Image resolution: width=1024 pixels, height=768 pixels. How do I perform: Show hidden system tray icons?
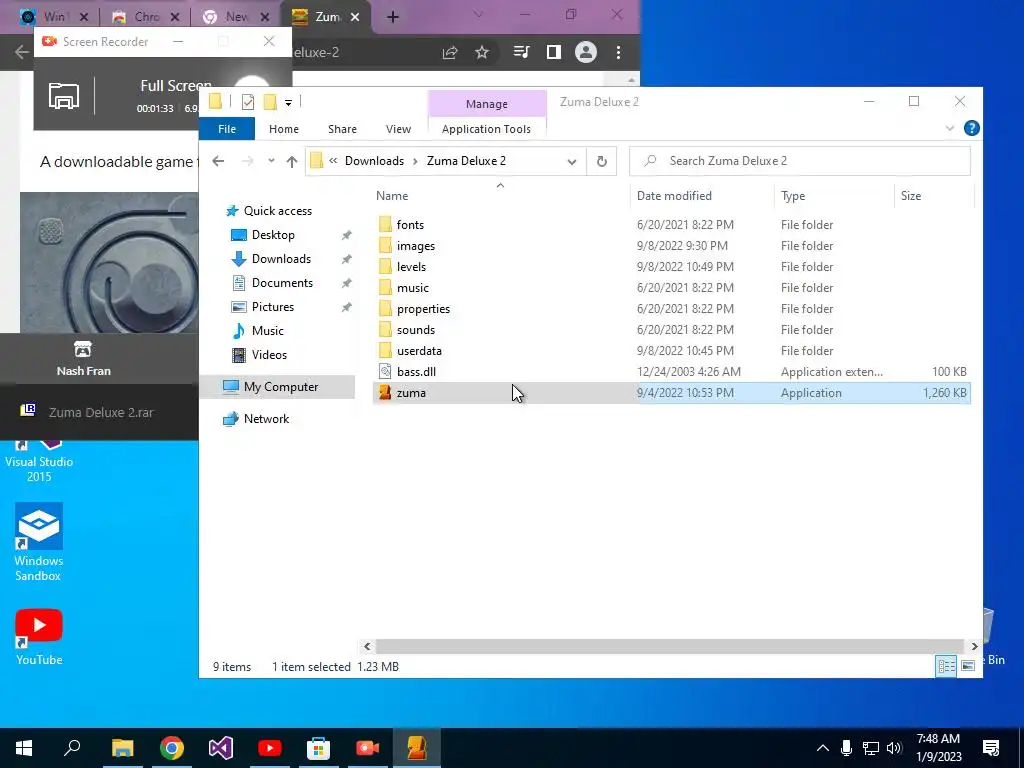tap(822, 748)
